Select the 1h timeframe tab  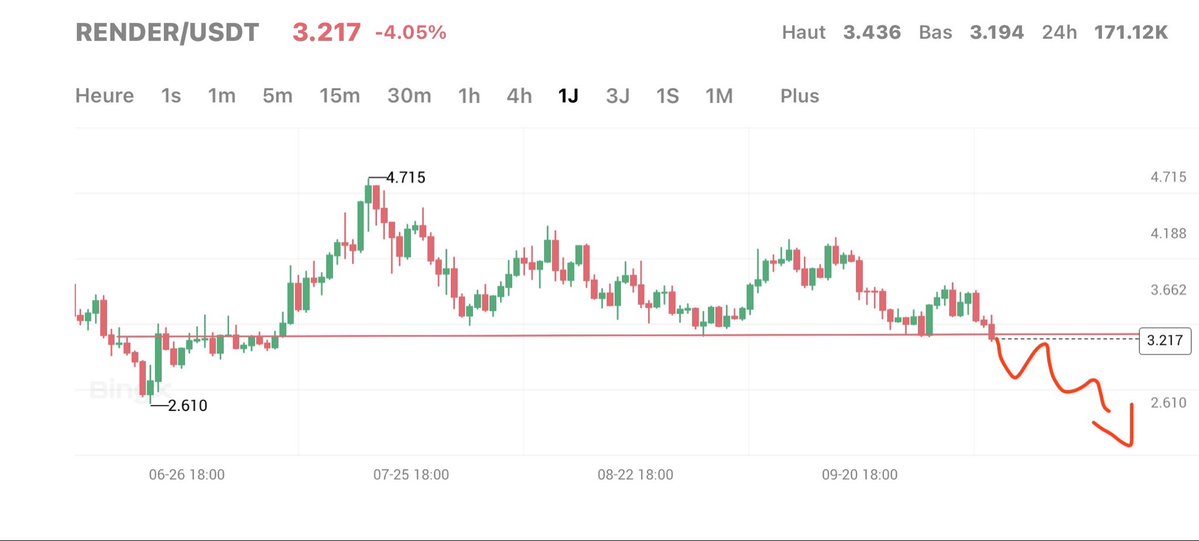coord(468,96)
